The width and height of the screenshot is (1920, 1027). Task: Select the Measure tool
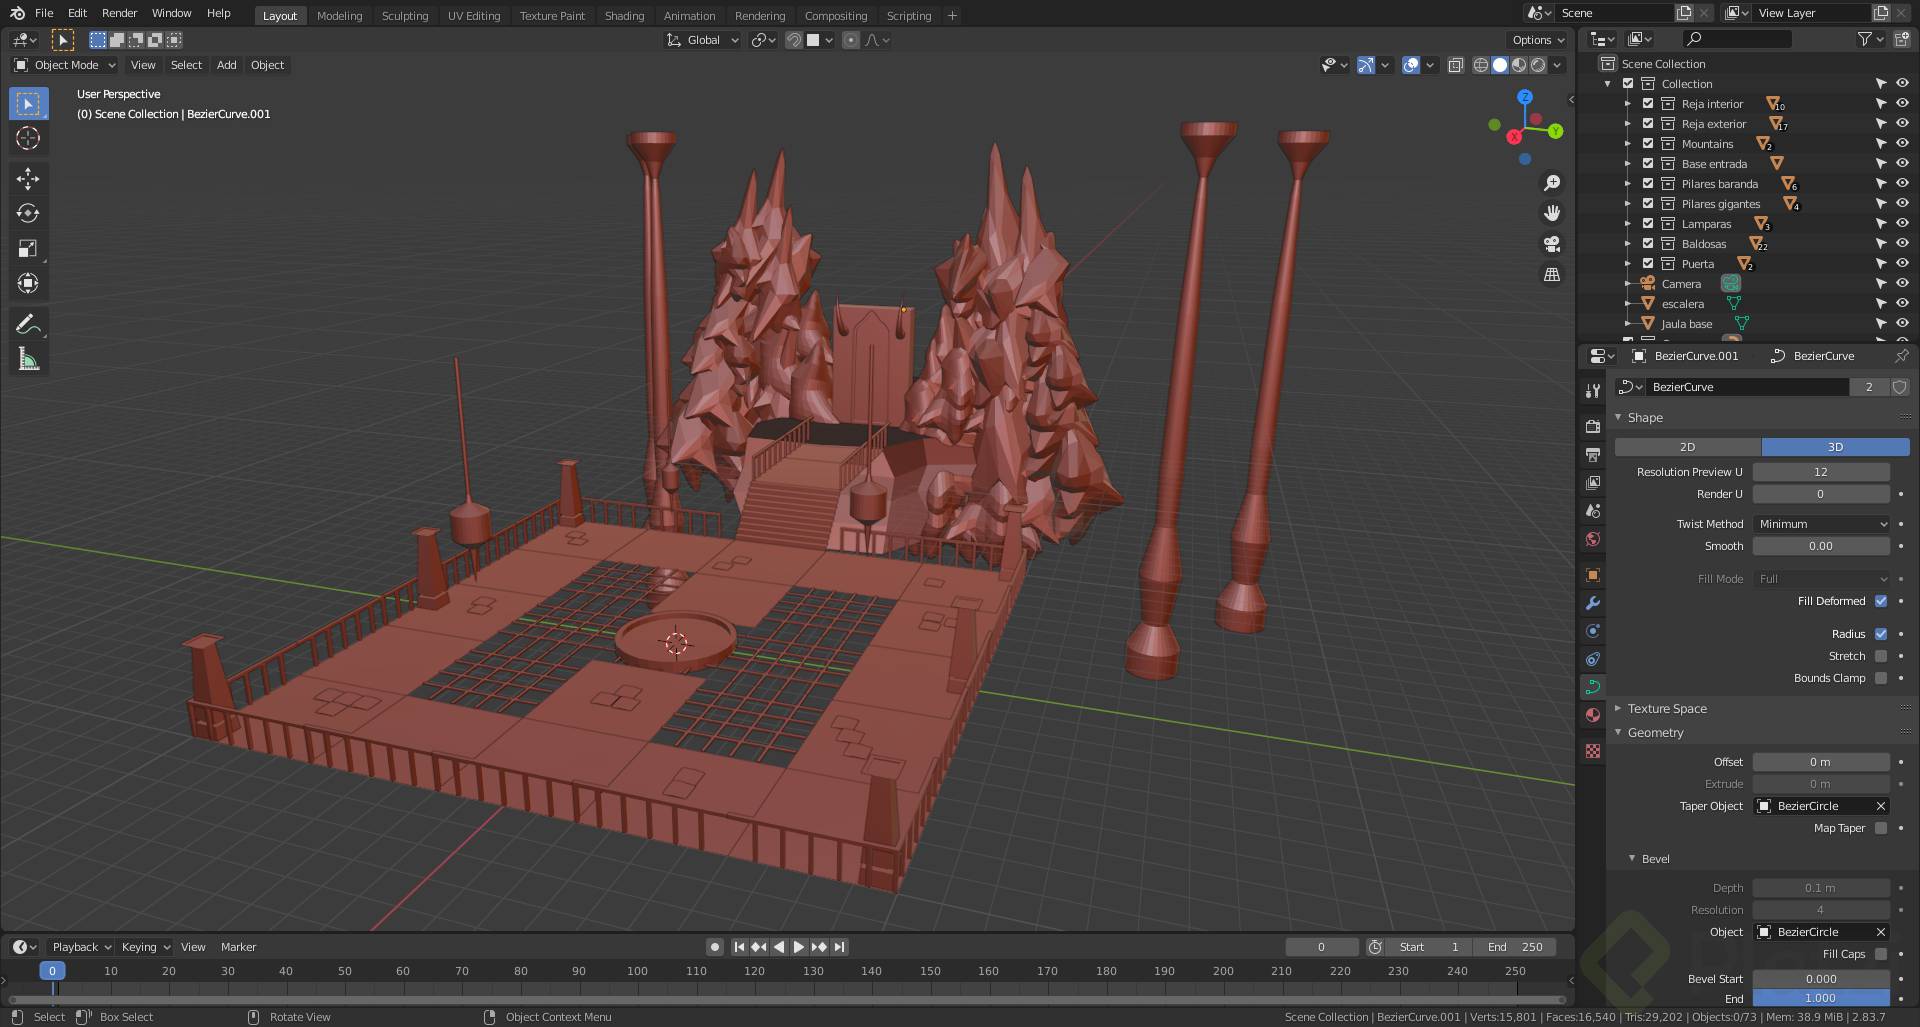click(x=28, y=360)
